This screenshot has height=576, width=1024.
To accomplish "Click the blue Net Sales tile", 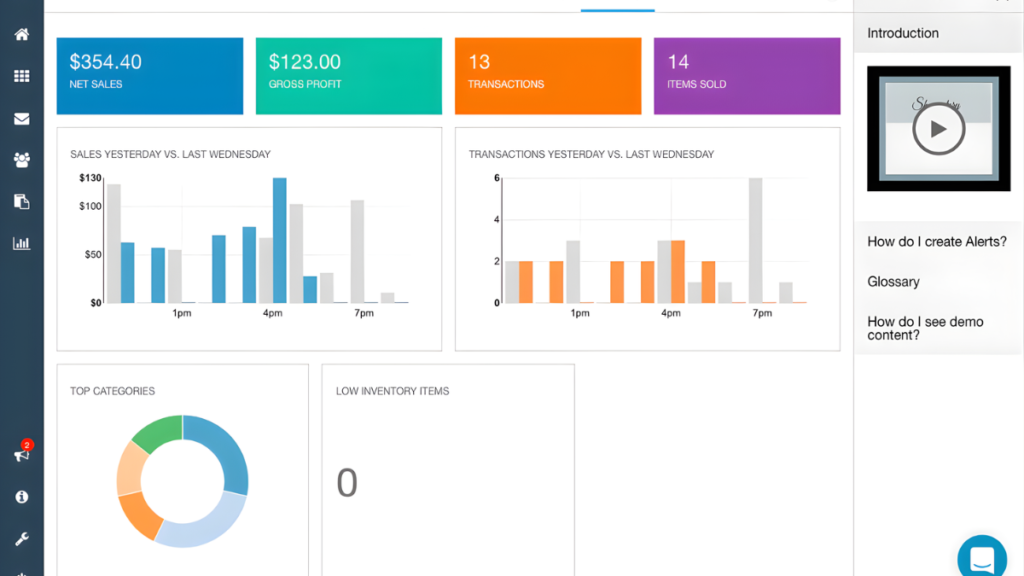I will click(x=149, y=75).
